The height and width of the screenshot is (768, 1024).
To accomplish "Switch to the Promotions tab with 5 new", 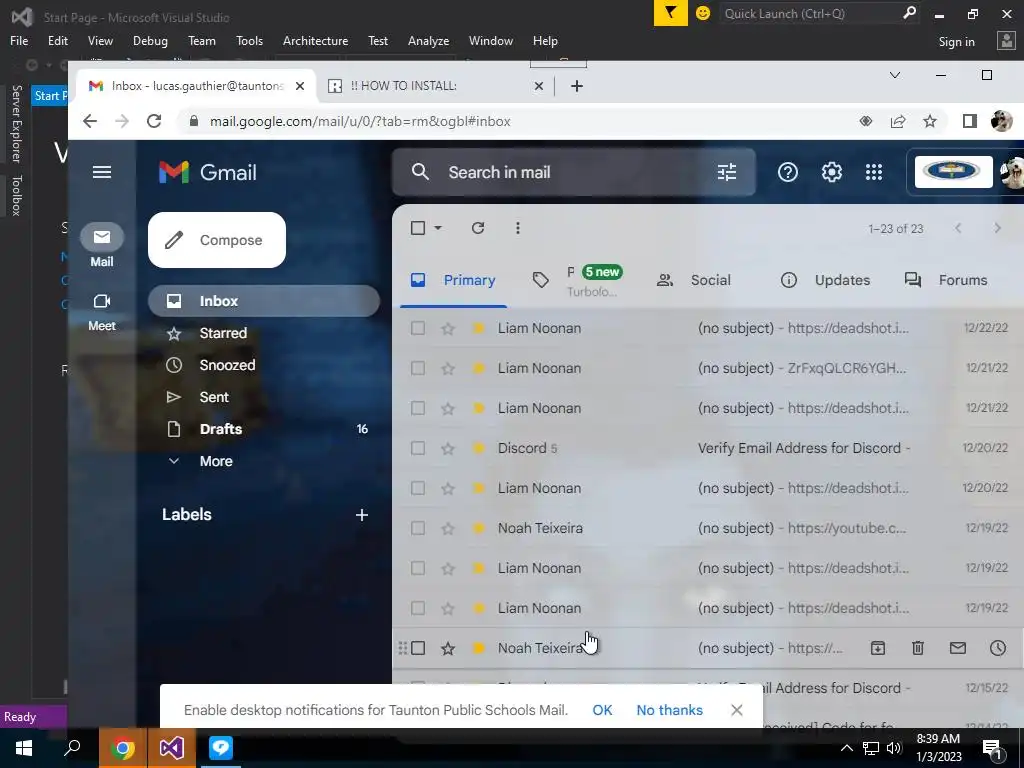I will pos(577,281).
